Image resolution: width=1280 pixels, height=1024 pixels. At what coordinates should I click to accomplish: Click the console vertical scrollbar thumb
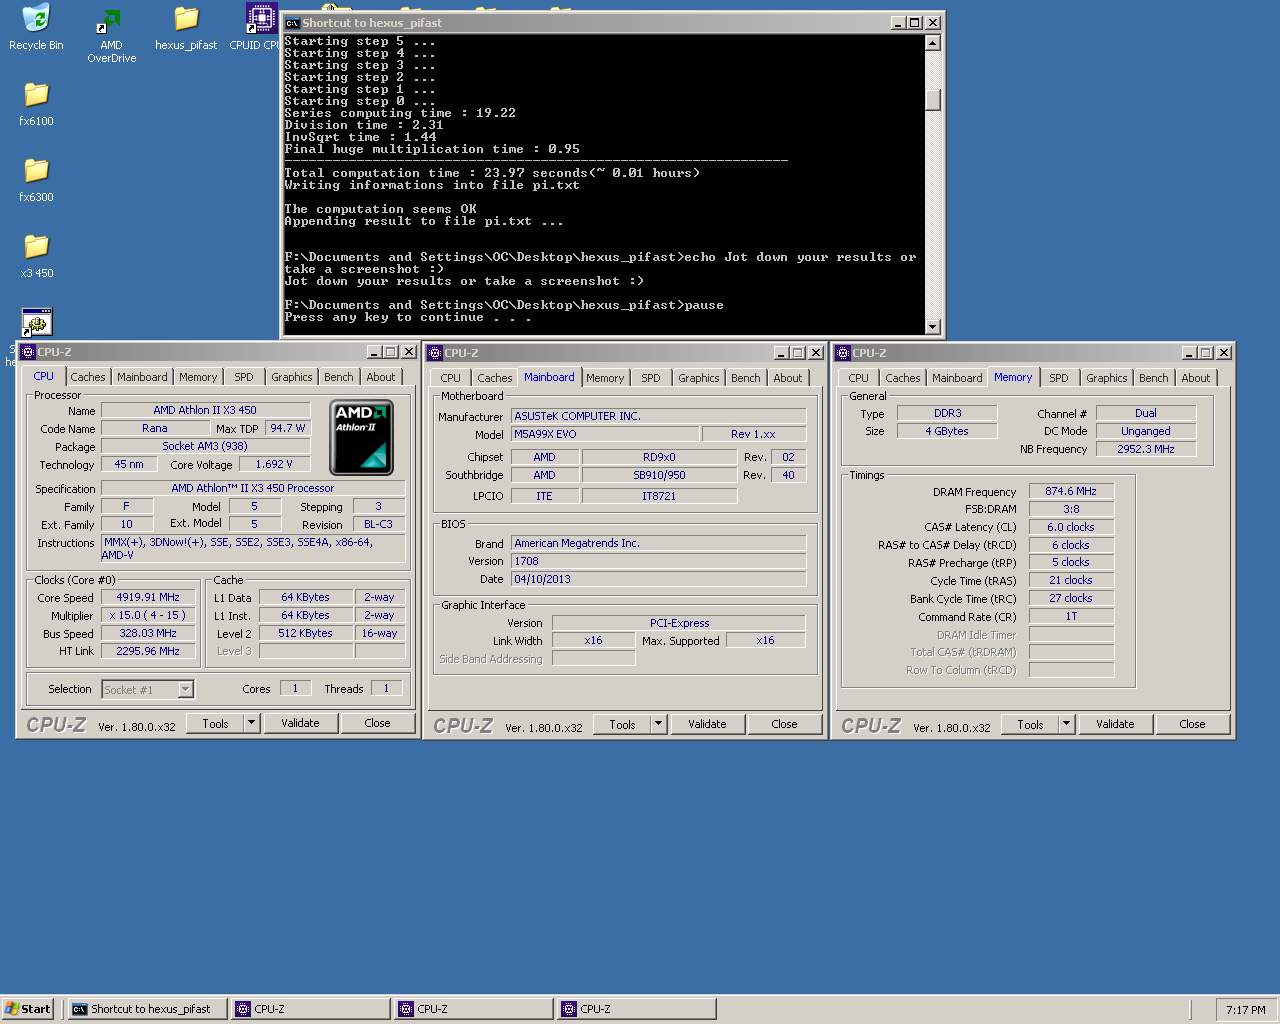(933, 99)
